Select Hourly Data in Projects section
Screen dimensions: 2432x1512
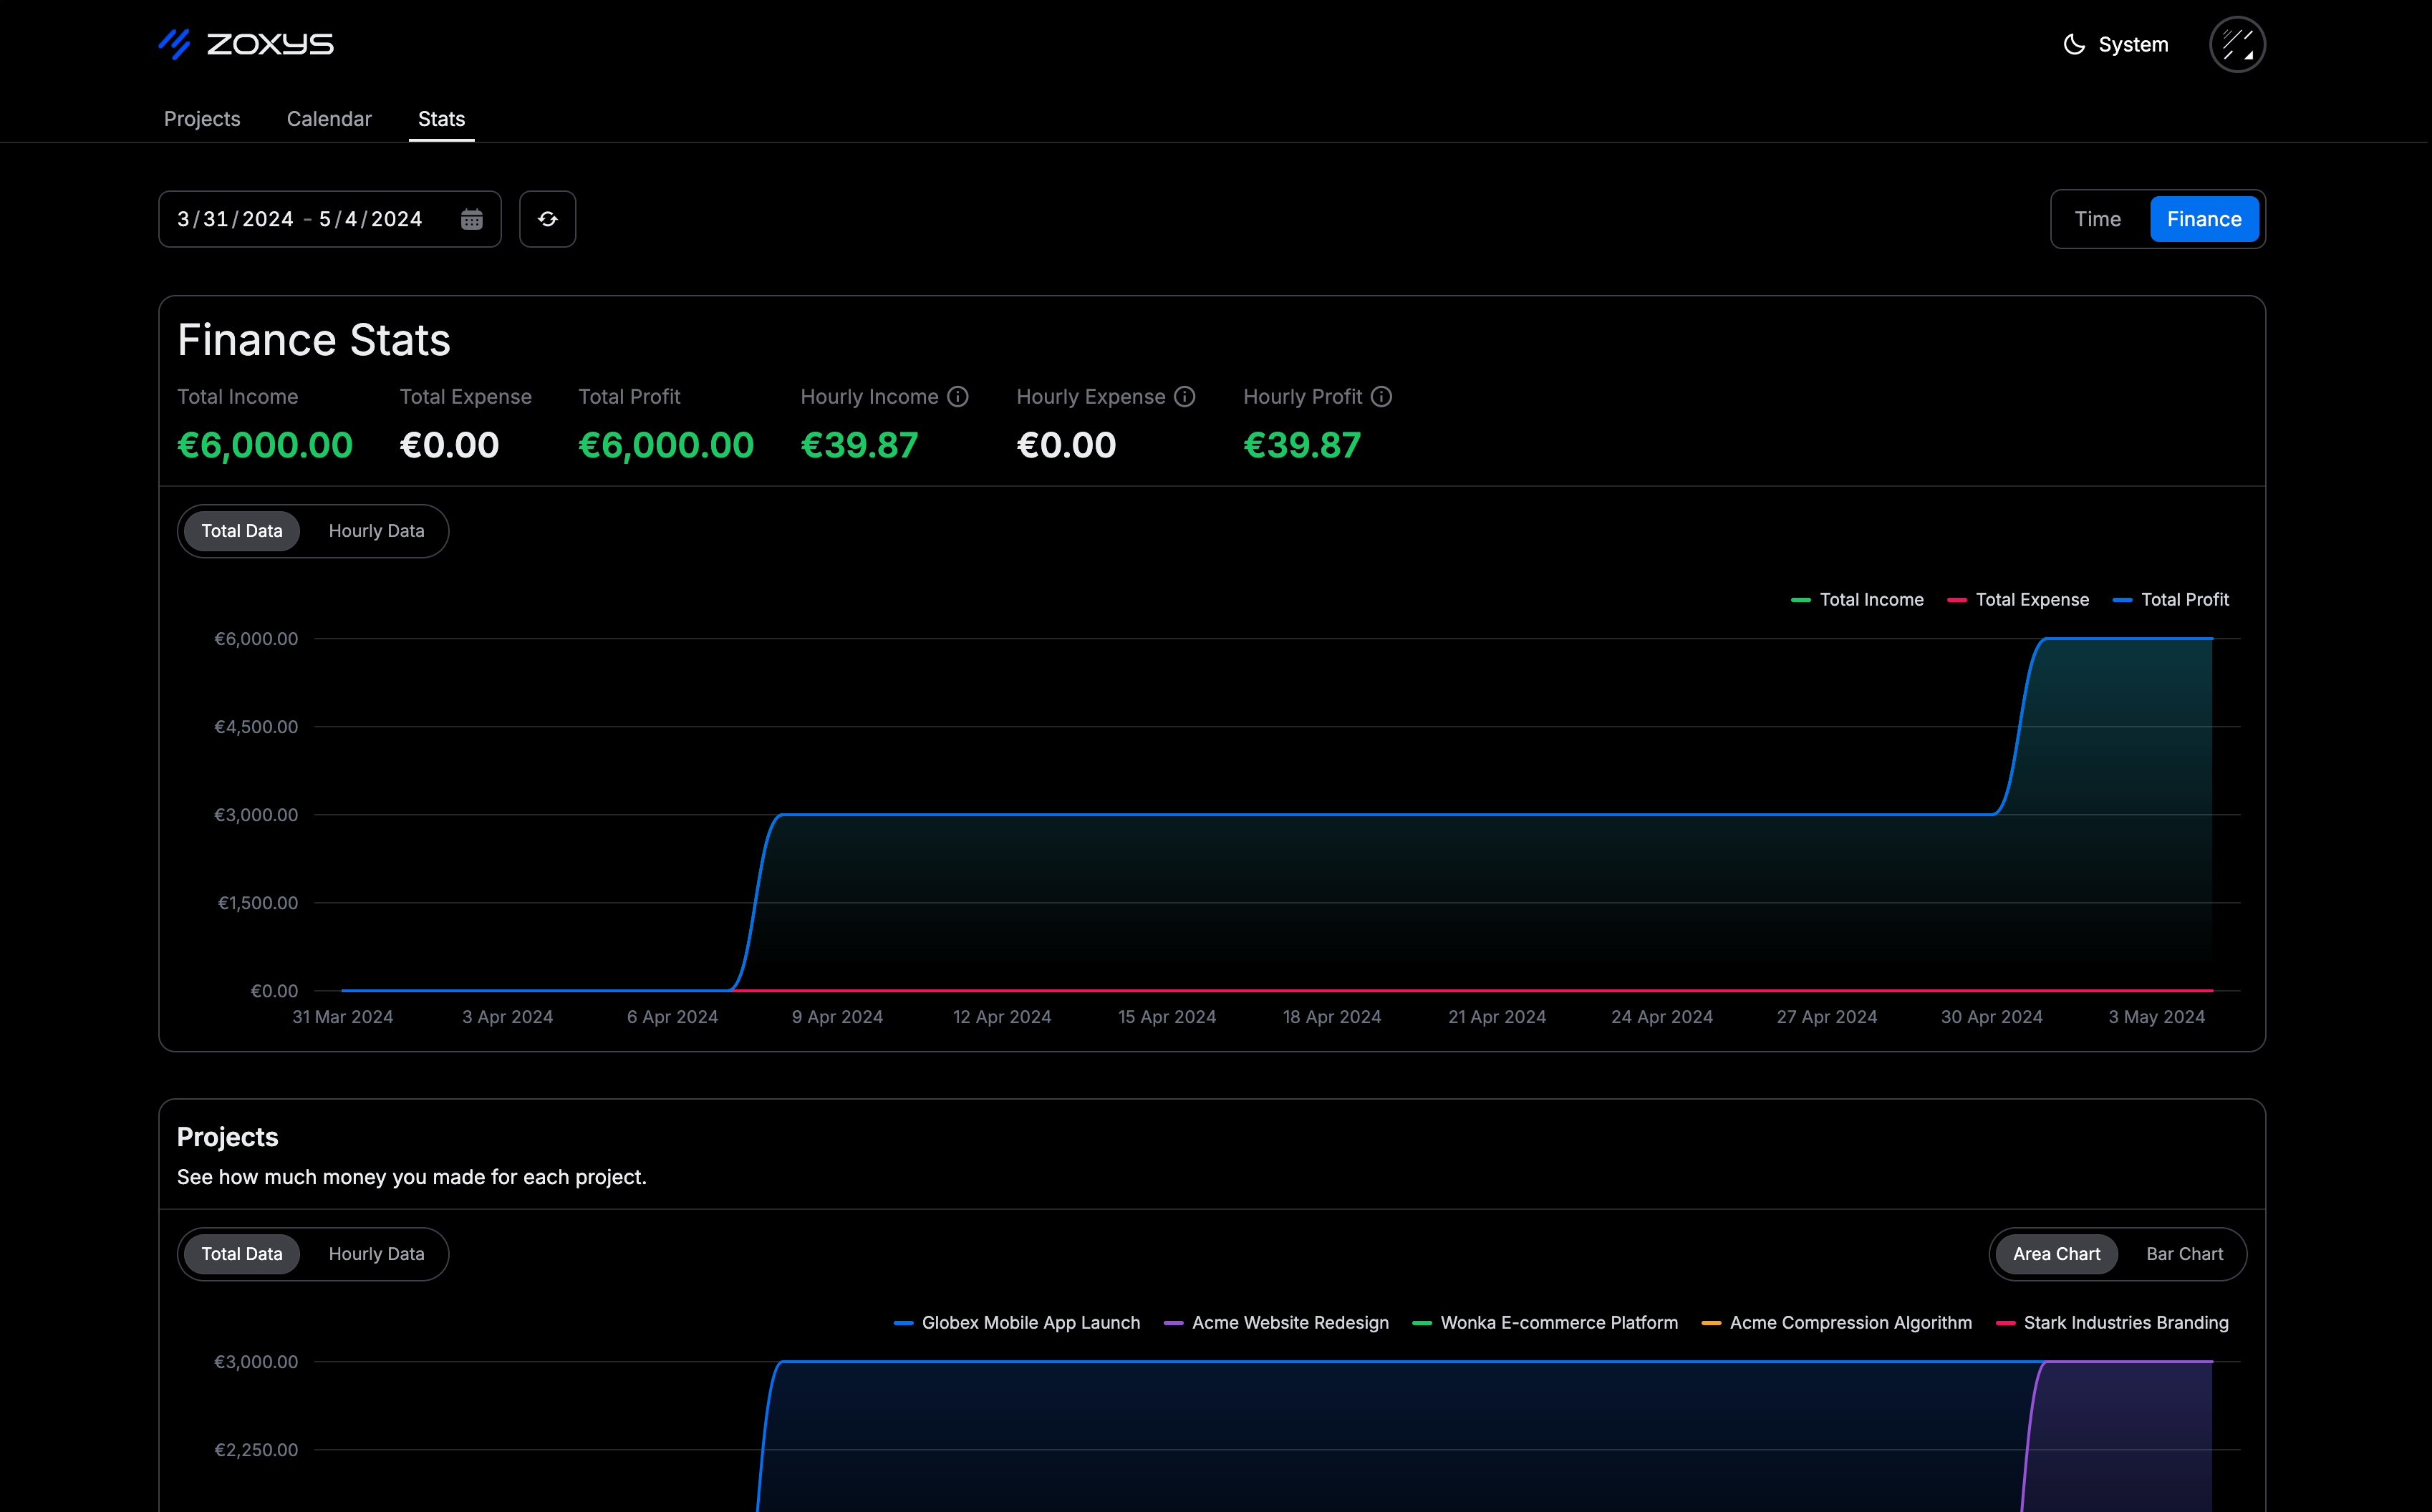377,1254
